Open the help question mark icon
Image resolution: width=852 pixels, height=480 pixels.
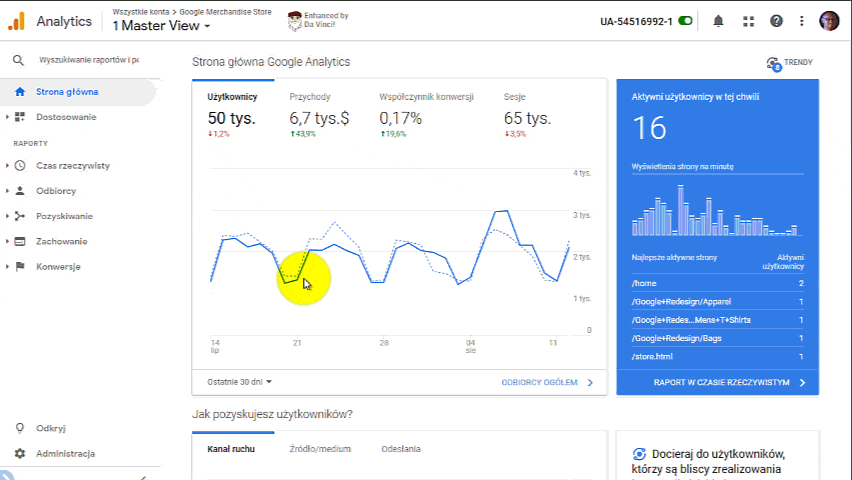click(x=776, y=21)
